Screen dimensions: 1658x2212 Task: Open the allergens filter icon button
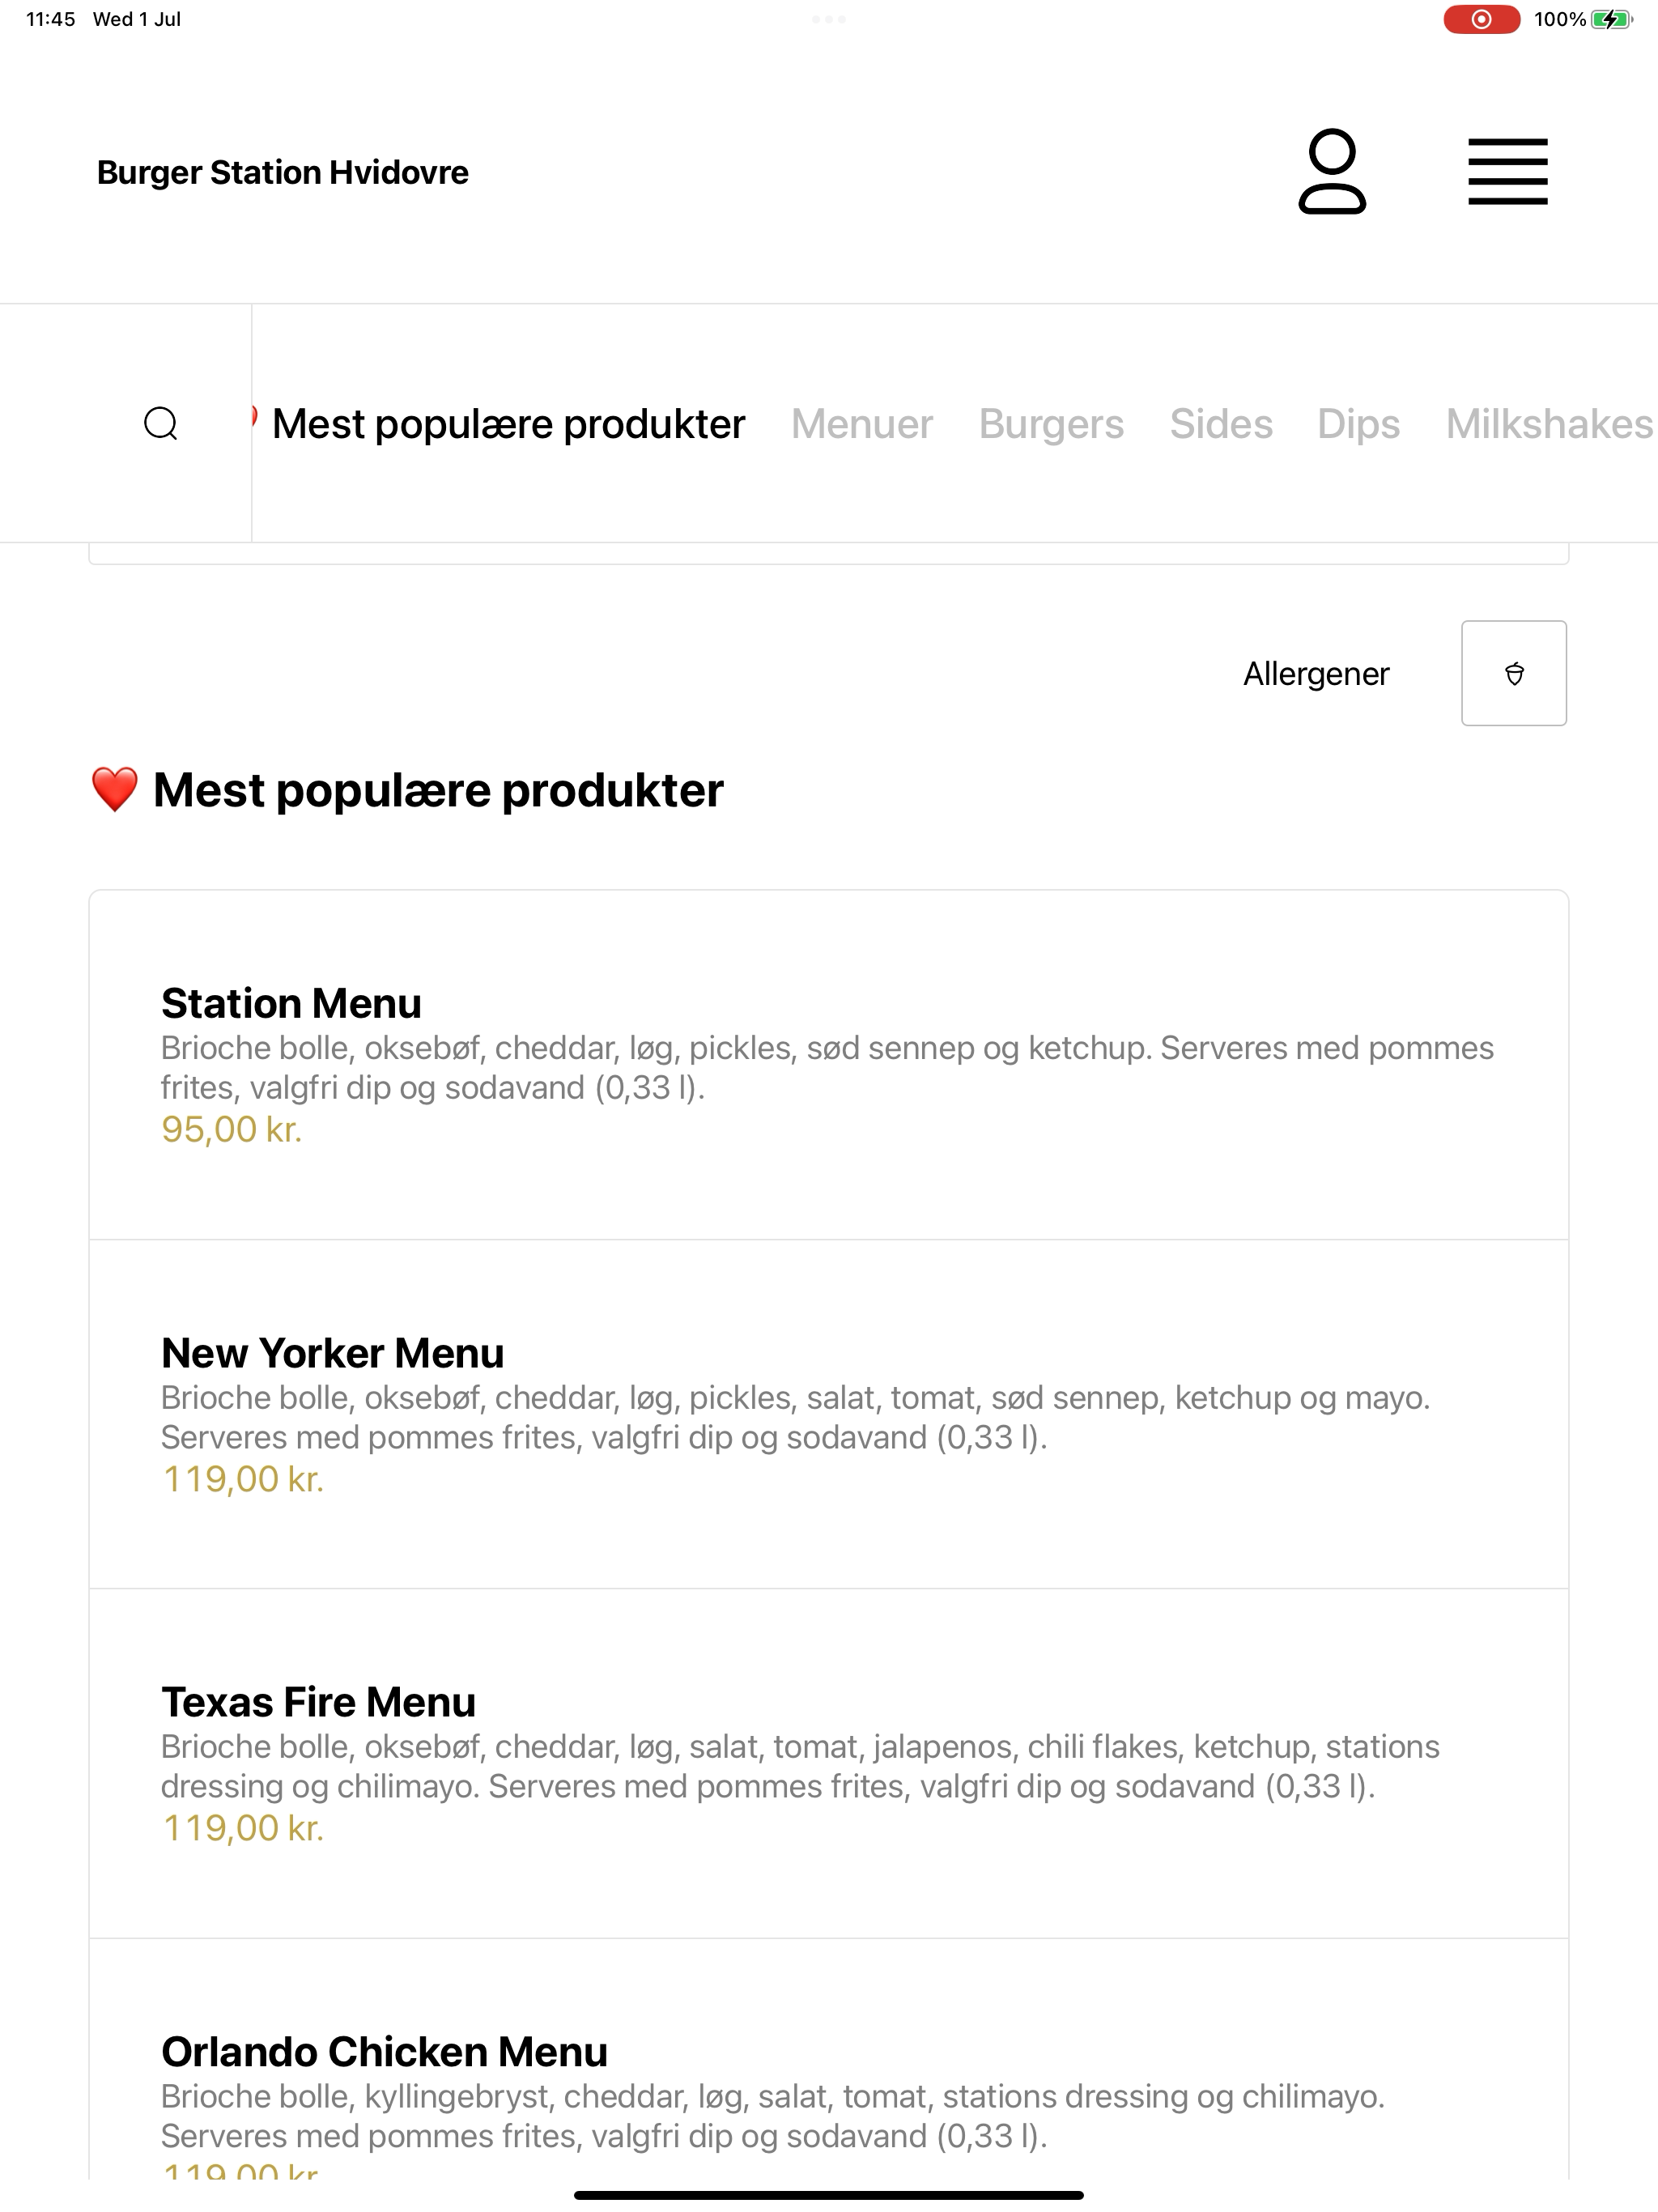[x=1513, y=673]
